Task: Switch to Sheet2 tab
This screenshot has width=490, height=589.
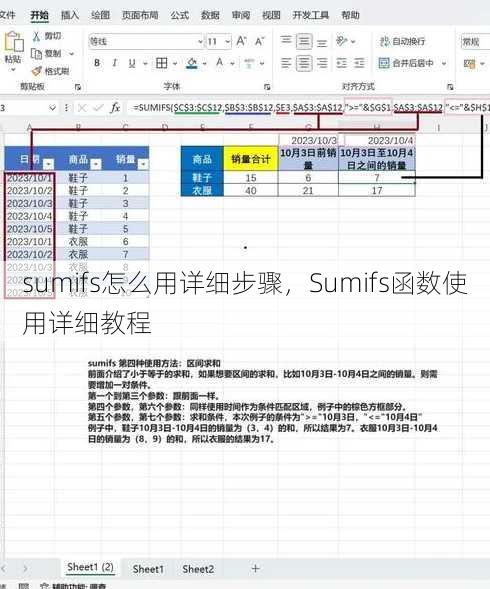Action: click(x=198, y=569)
